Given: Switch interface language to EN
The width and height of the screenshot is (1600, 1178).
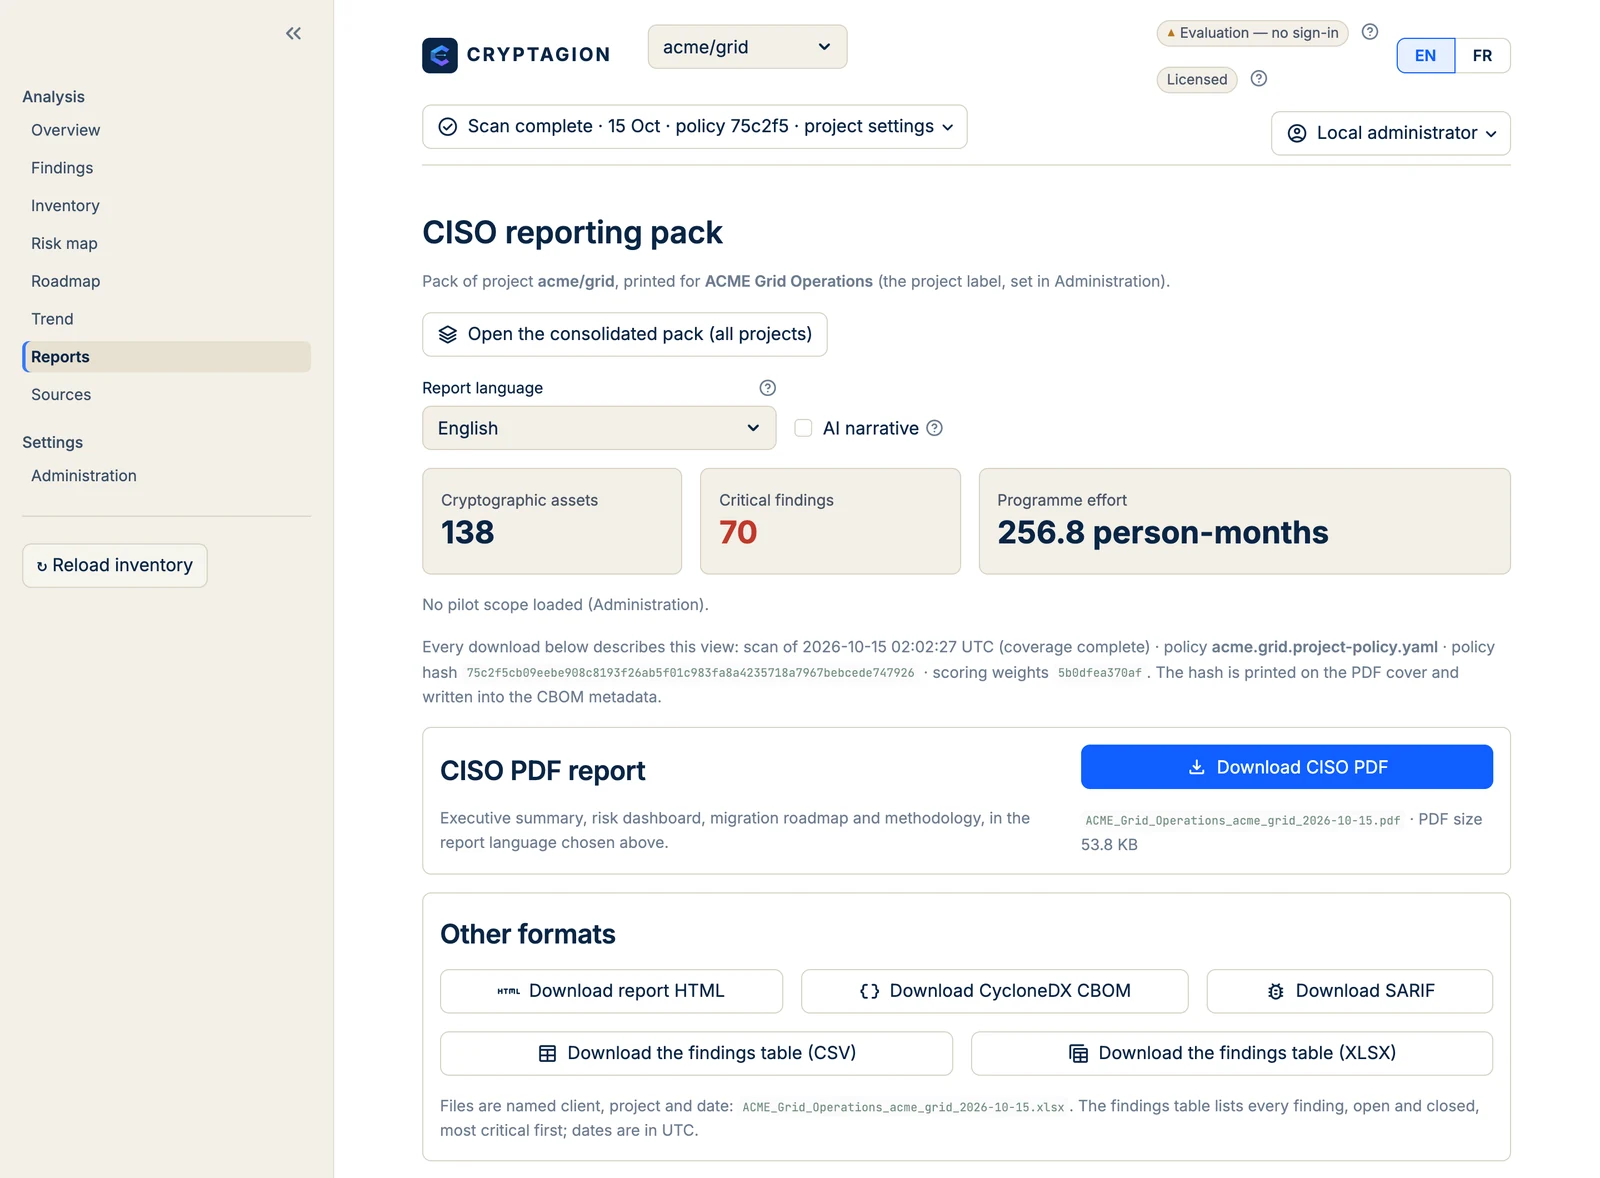Looking at the screenshot, I should [1425, 56].
